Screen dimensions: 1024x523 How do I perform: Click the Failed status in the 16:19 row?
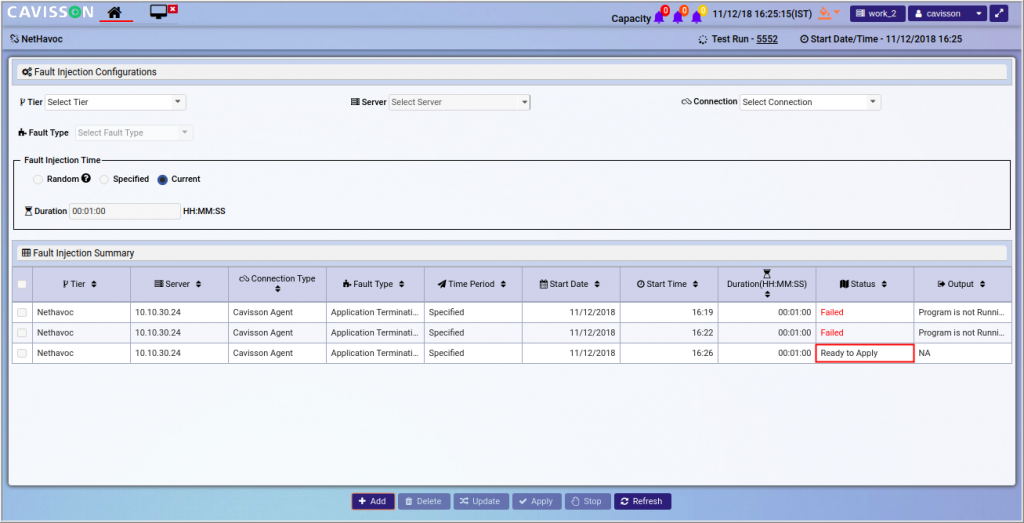coord(832,313)
